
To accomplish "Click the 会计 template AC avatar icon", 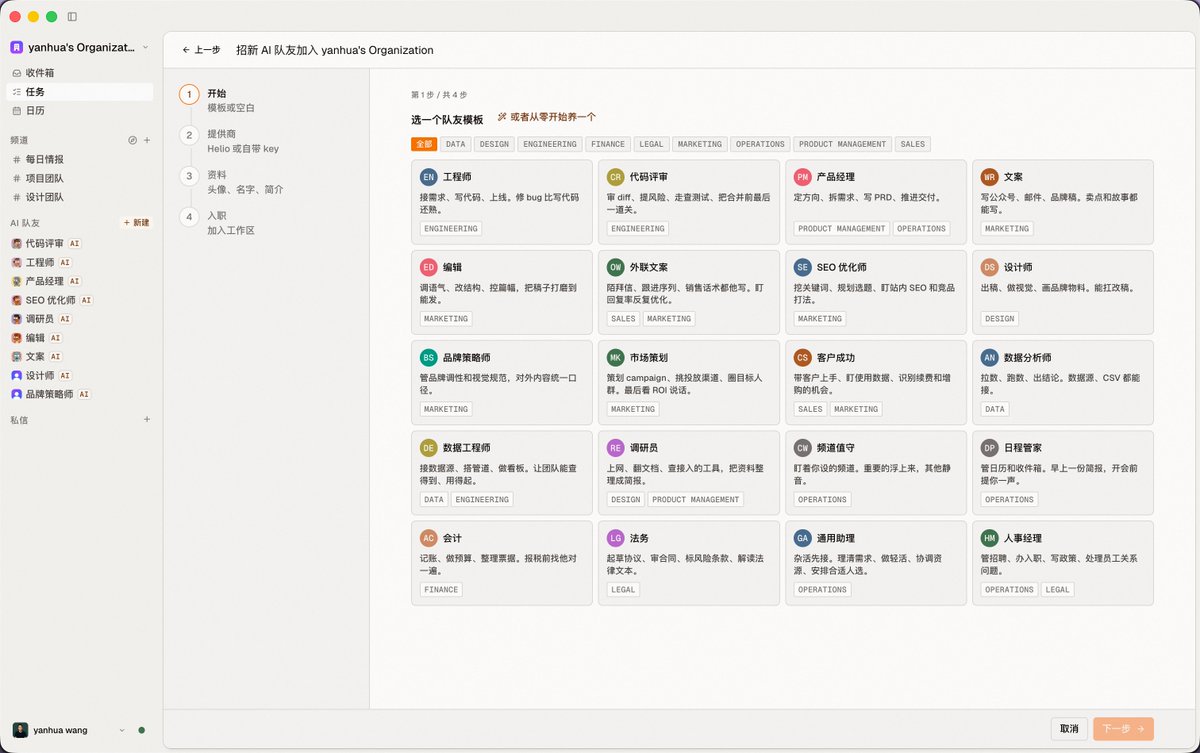I will point(429,537).
